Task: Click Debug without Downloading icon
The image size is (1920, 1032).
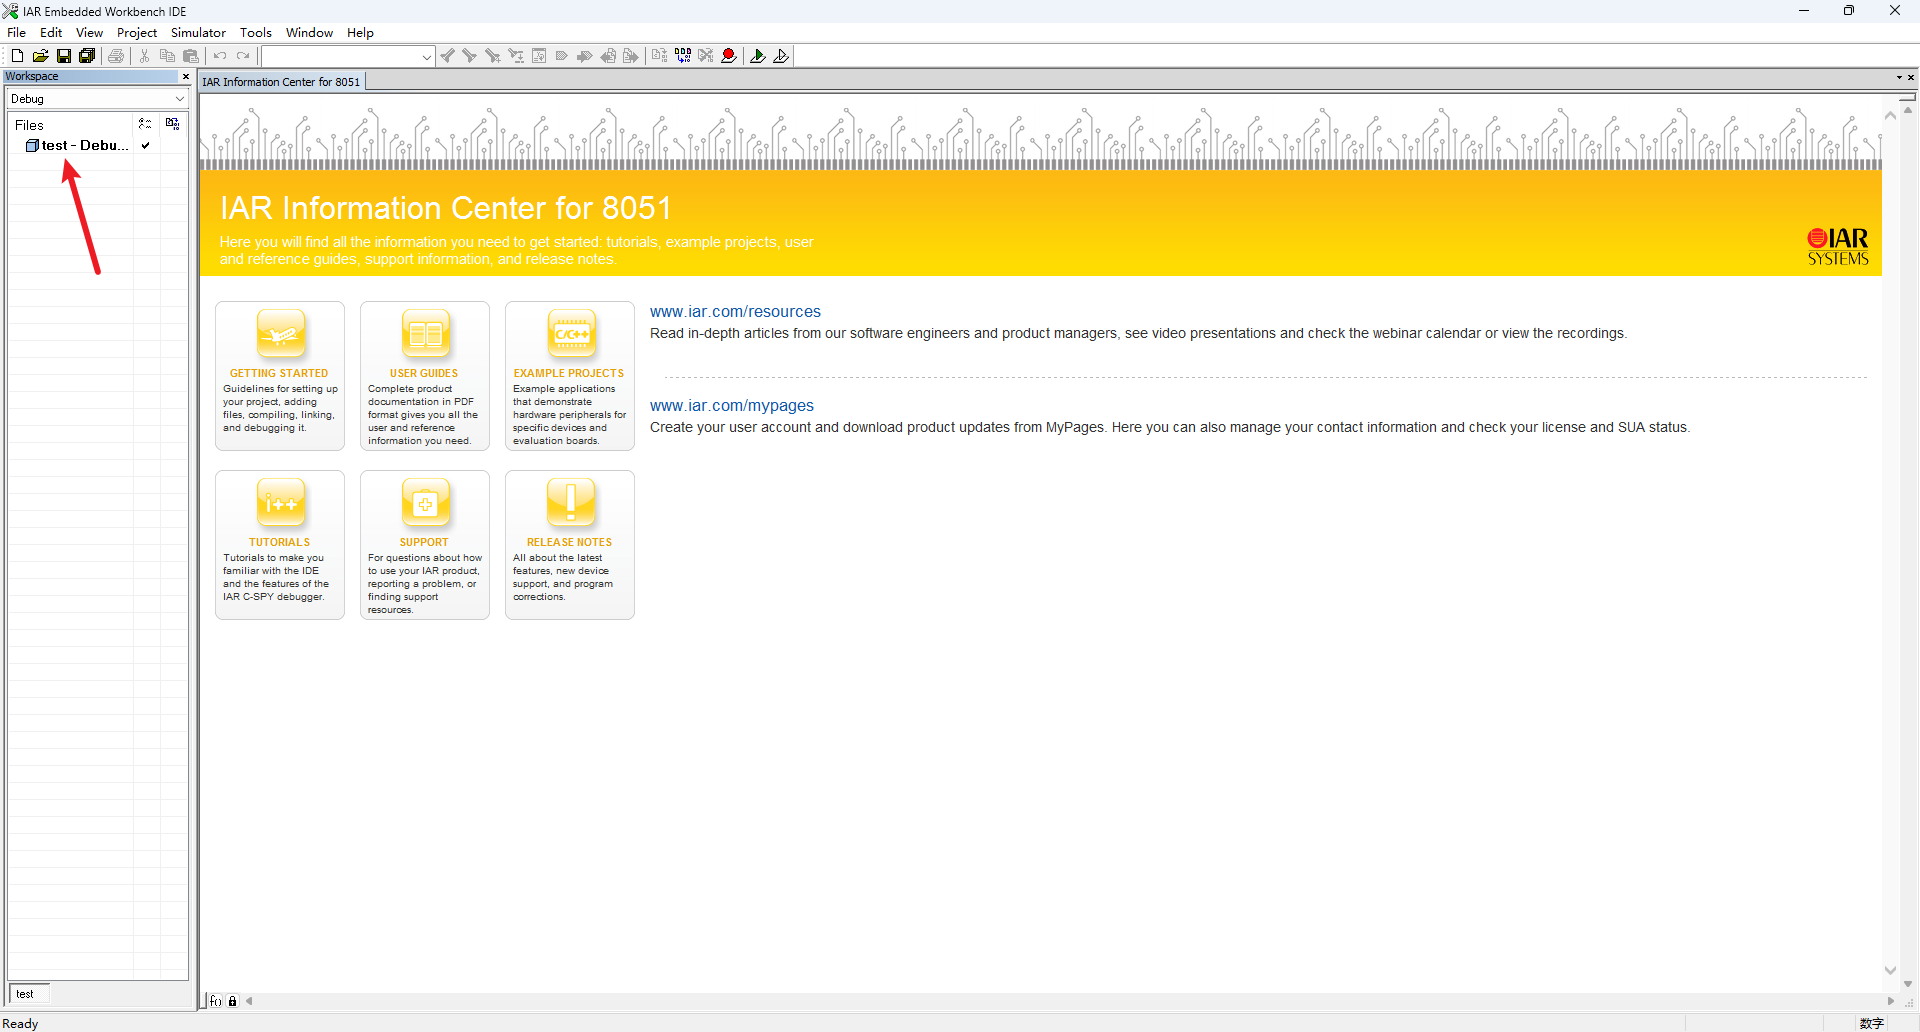Action: tap(781, 56)
